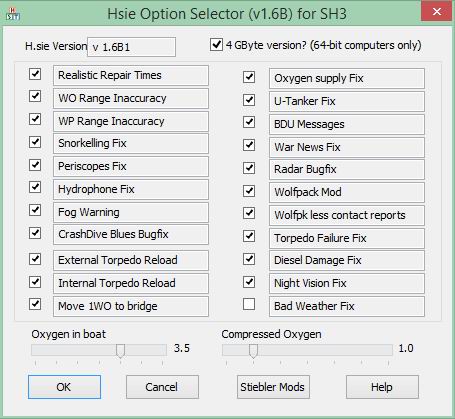This screenshot has width=455, height=419.
Task: Click the Realistic Repair Times label box
Action: [131, 76]
